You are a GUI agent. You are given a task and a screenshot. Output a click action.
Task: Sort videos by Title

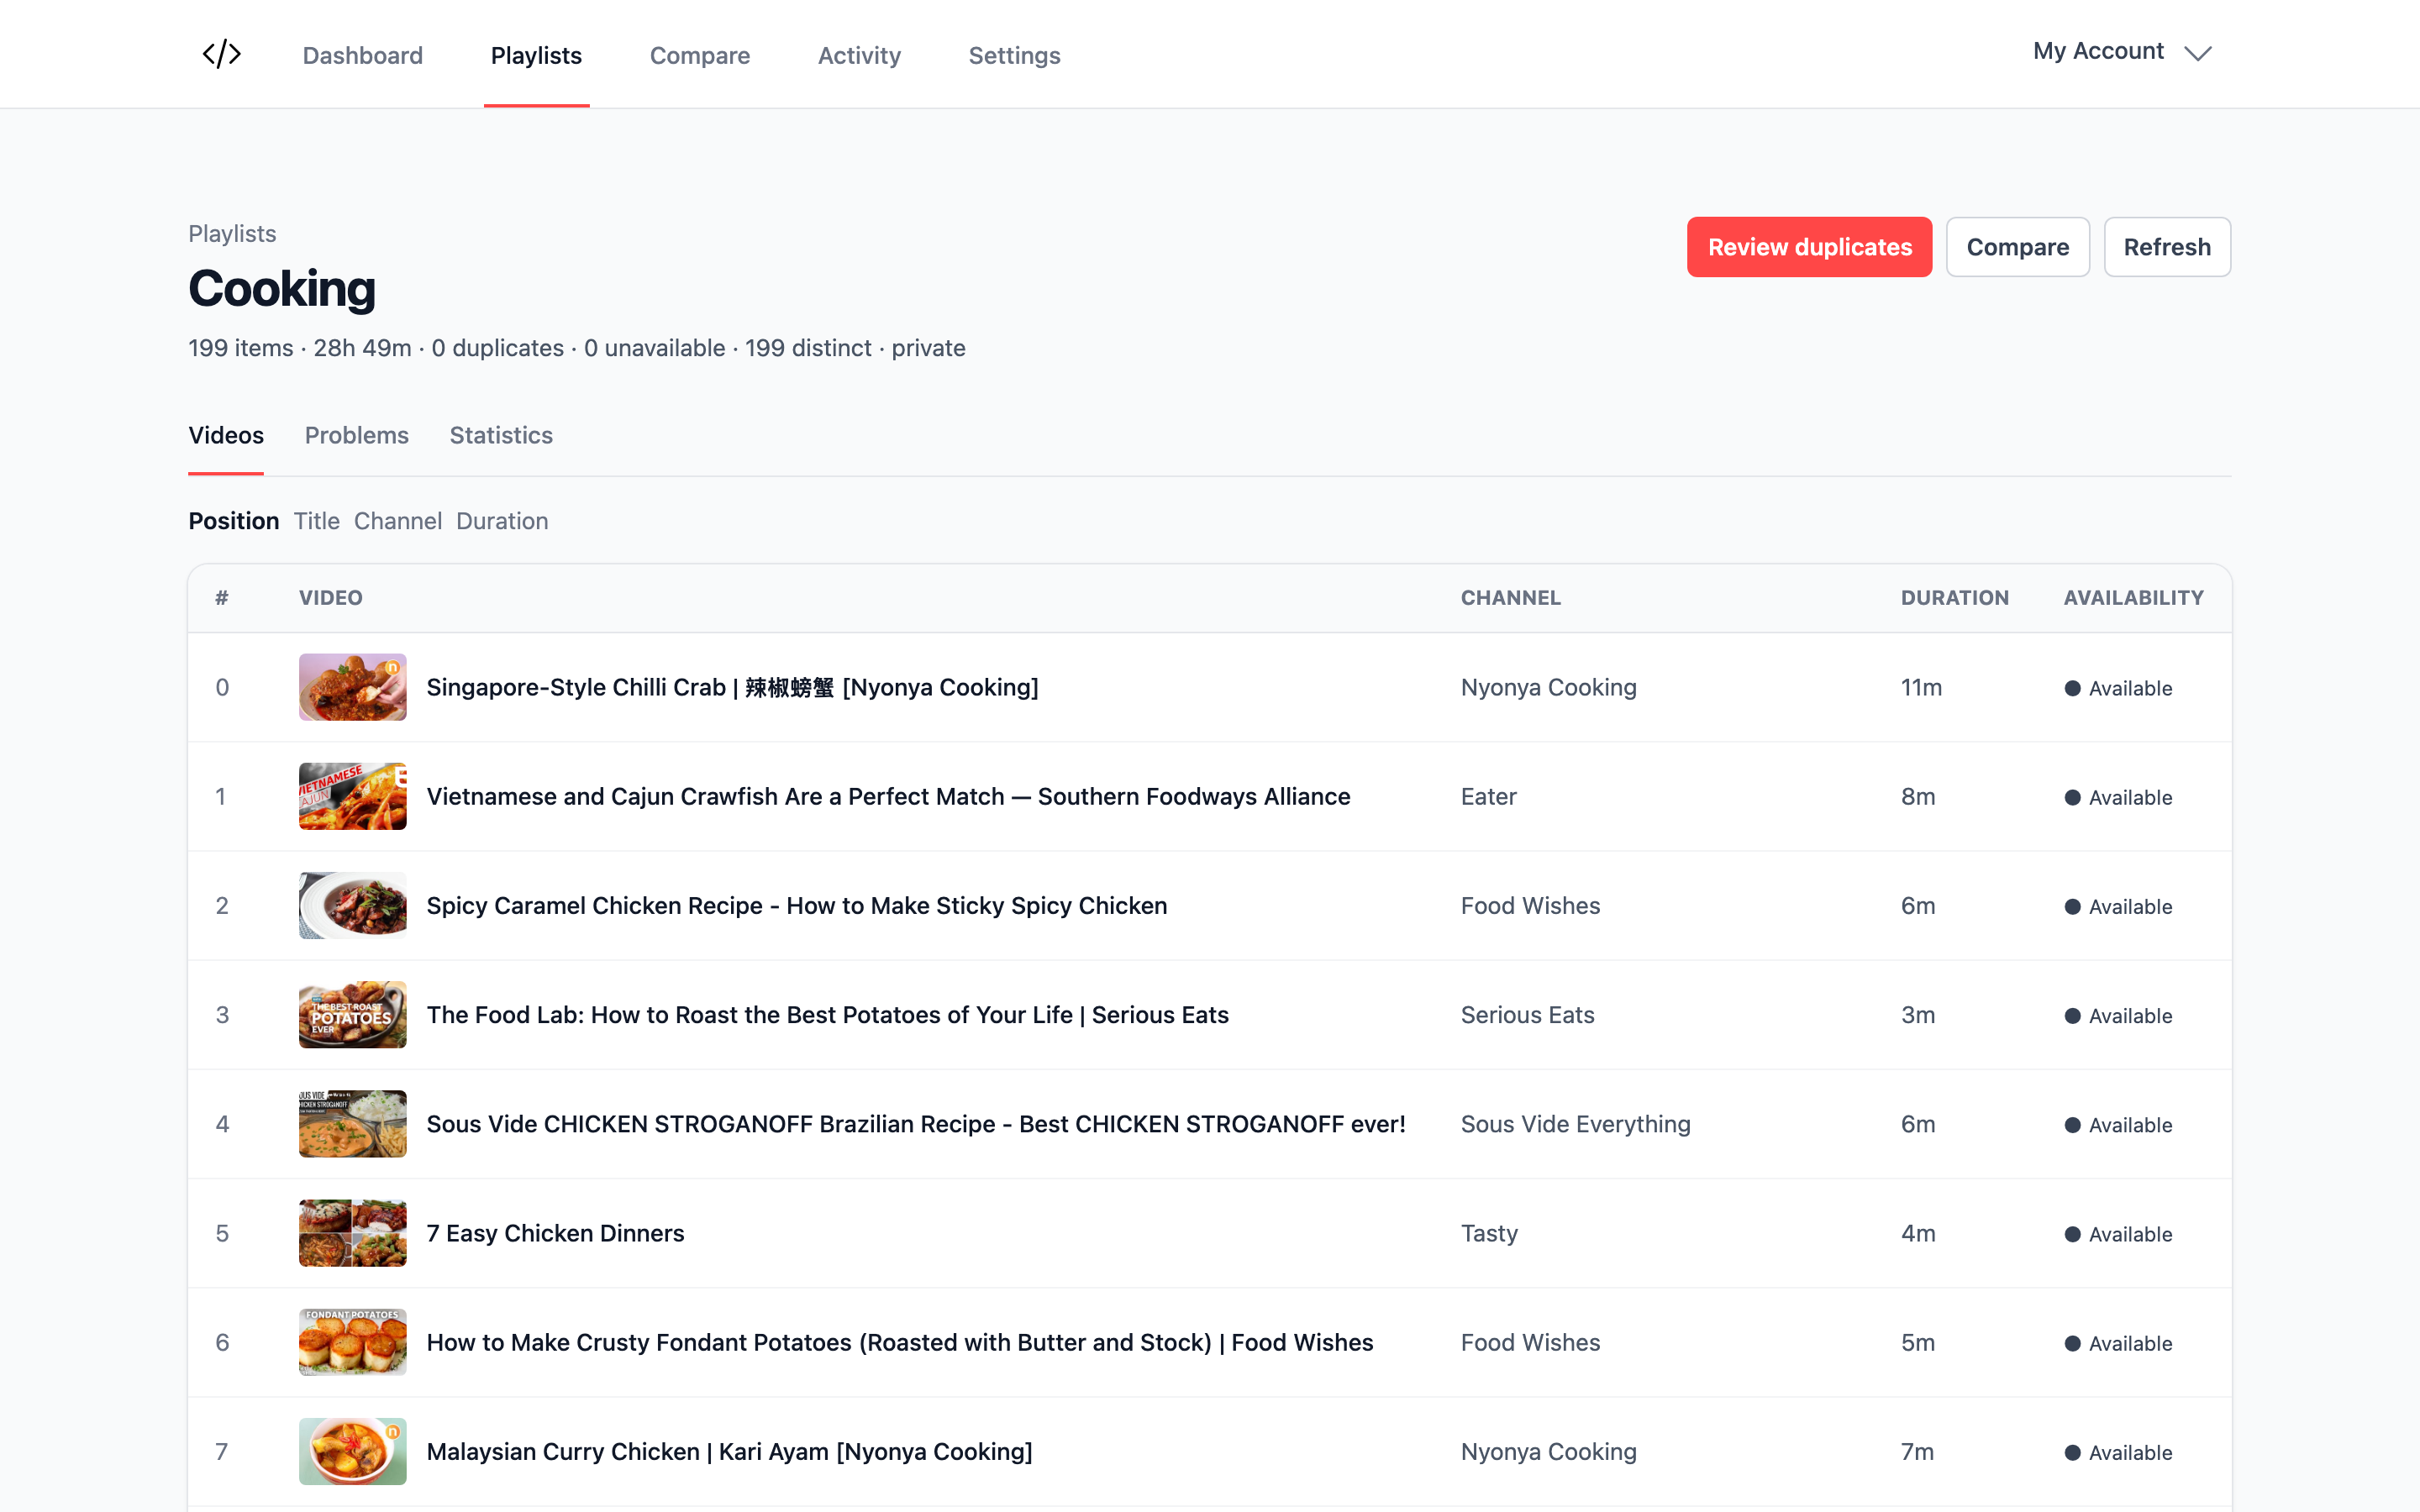(316, 521)
